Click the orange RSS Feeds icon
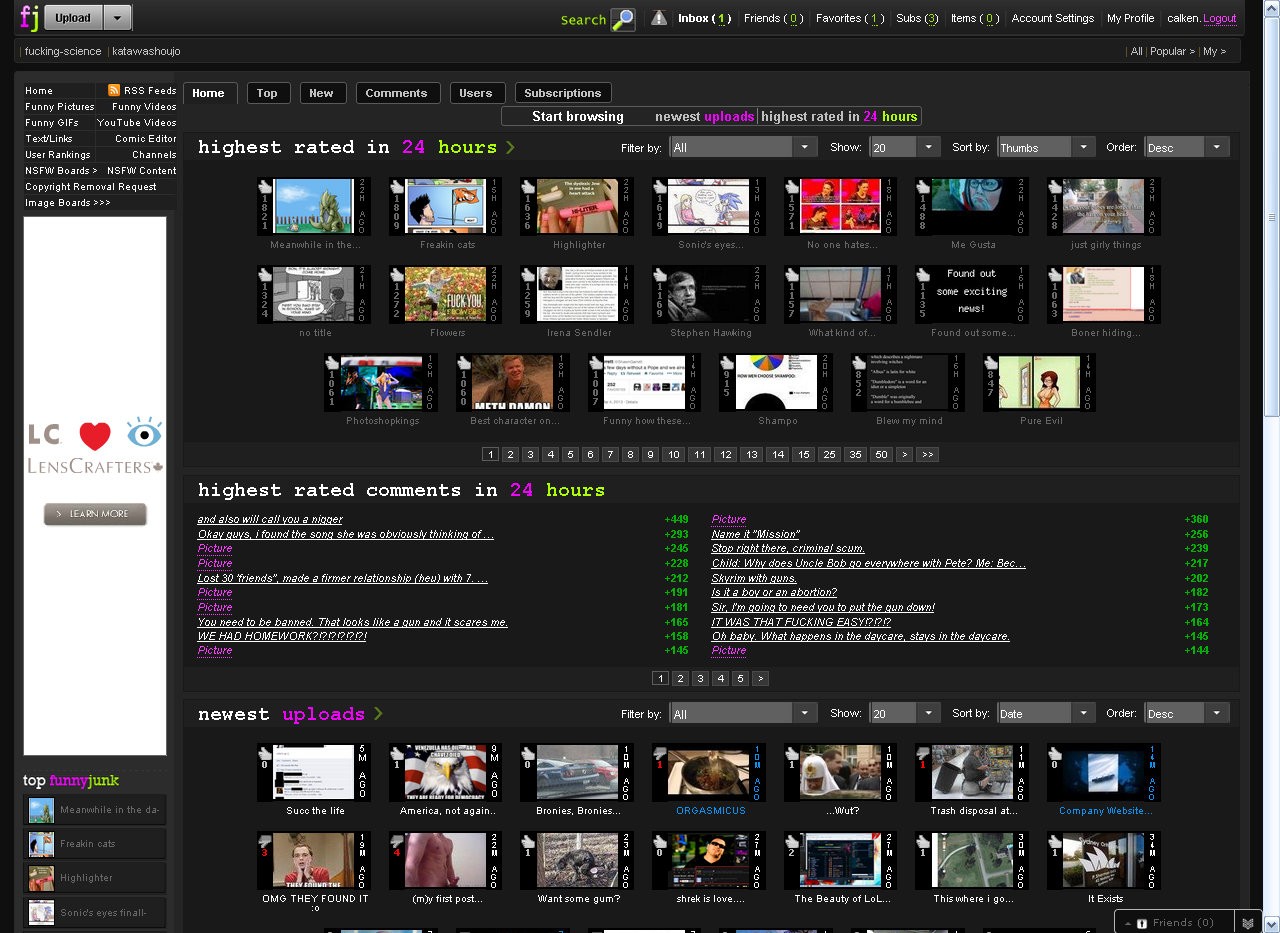Viewport: 1280px width, 933px height. tap(113, 90)
